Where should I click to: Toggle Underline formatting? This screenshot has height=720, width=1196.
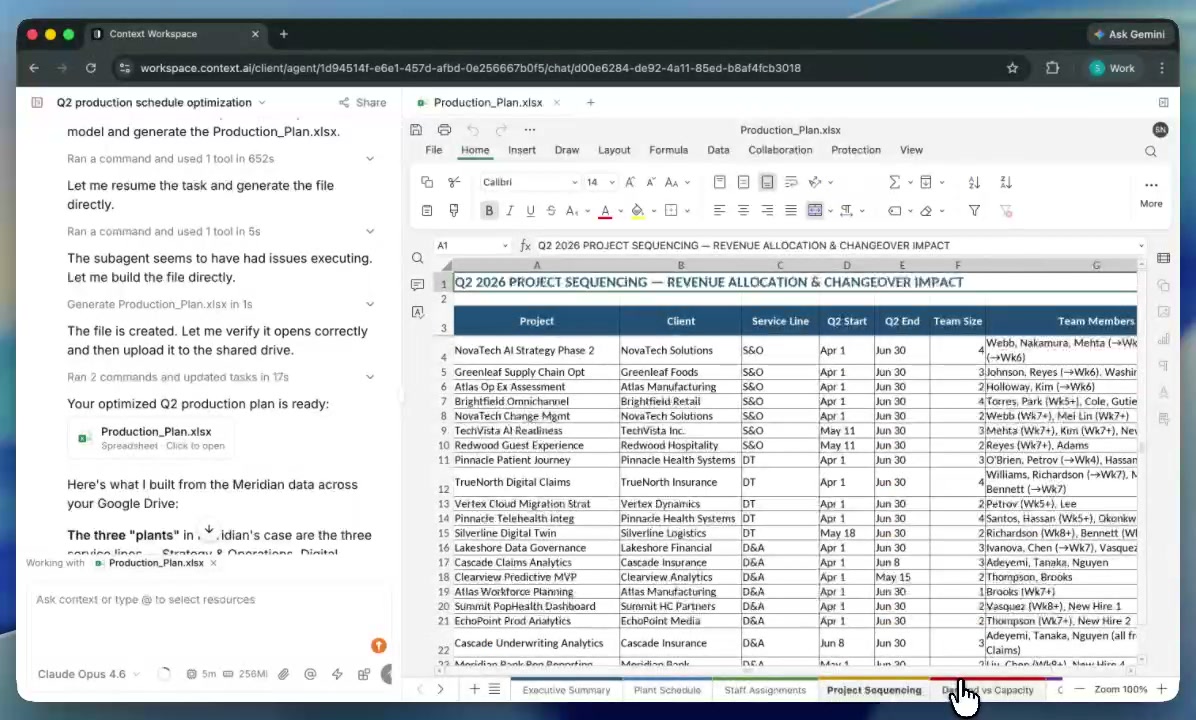coord(530,211)
